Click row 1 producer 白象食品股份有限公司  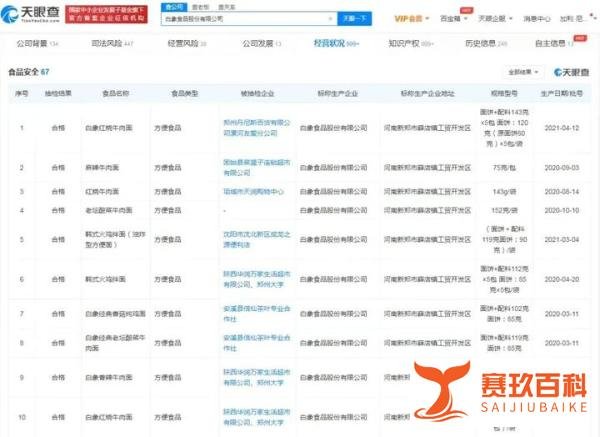tap(333, 128)
